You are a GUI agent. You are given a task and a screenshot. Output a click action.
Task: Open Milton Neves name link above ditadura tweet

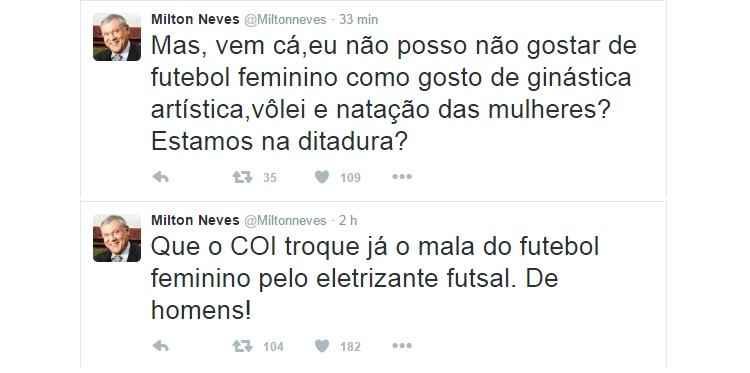tap(195, 20)
